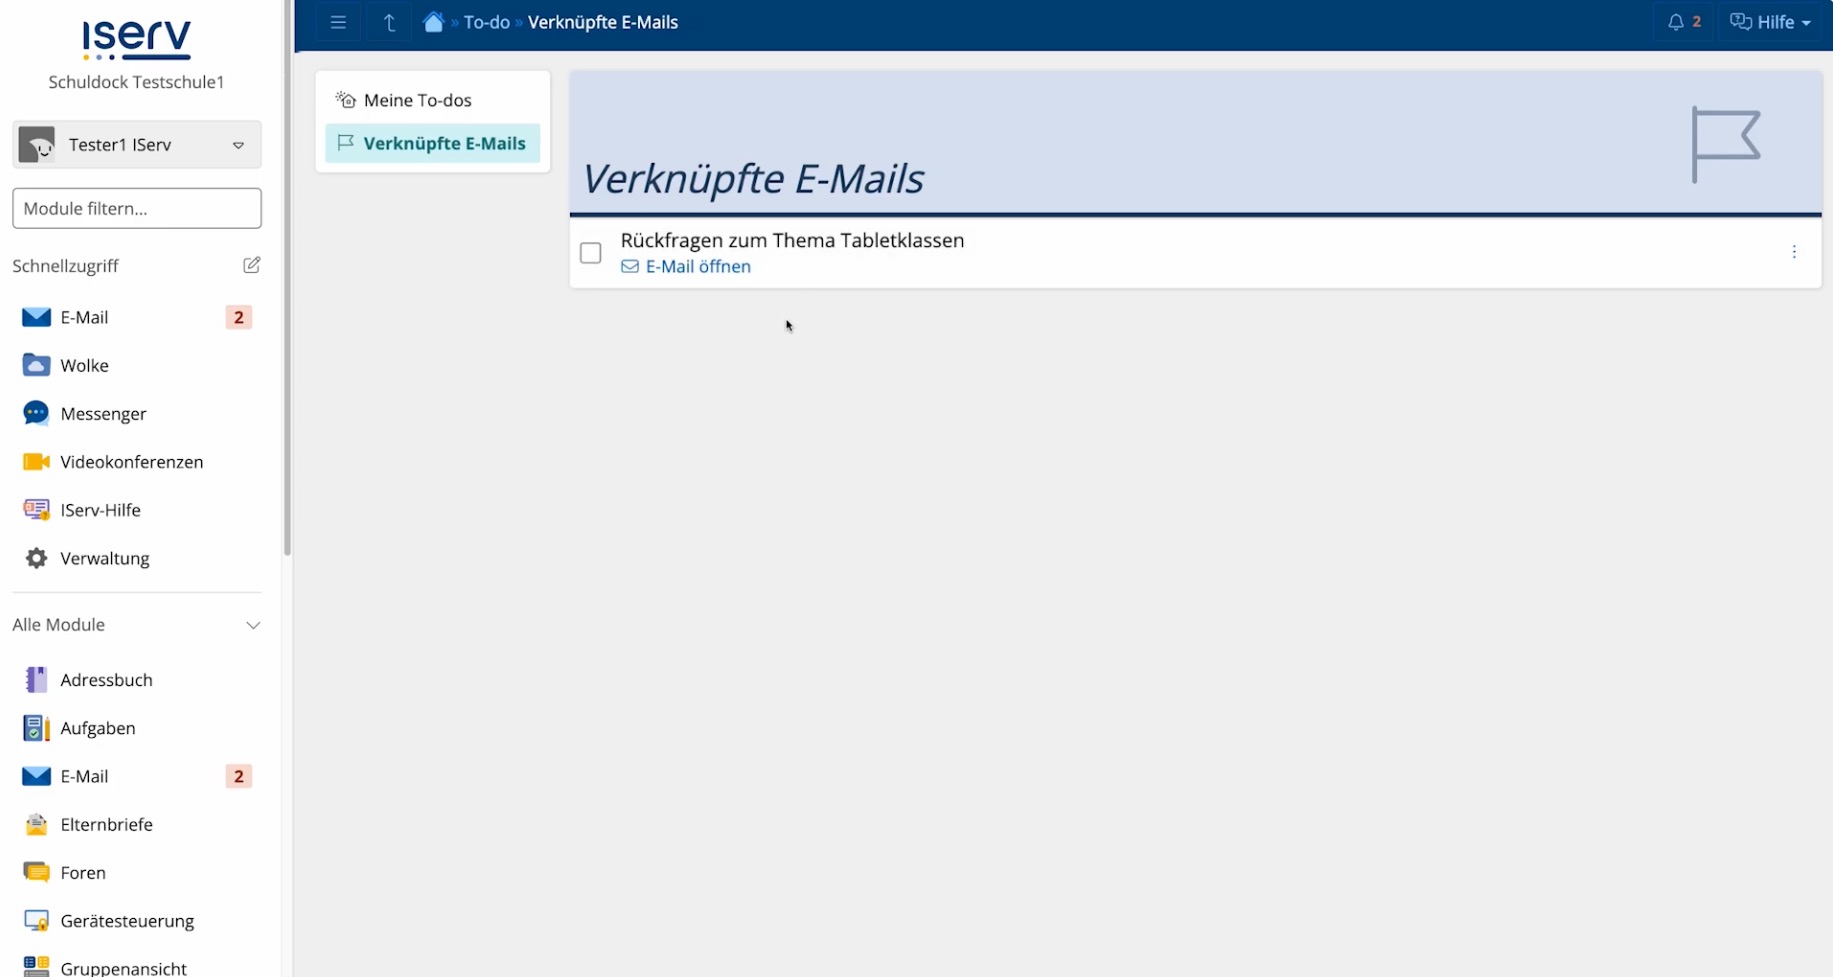Expand the Hilfe dropdown menu

click(1770, 21)
